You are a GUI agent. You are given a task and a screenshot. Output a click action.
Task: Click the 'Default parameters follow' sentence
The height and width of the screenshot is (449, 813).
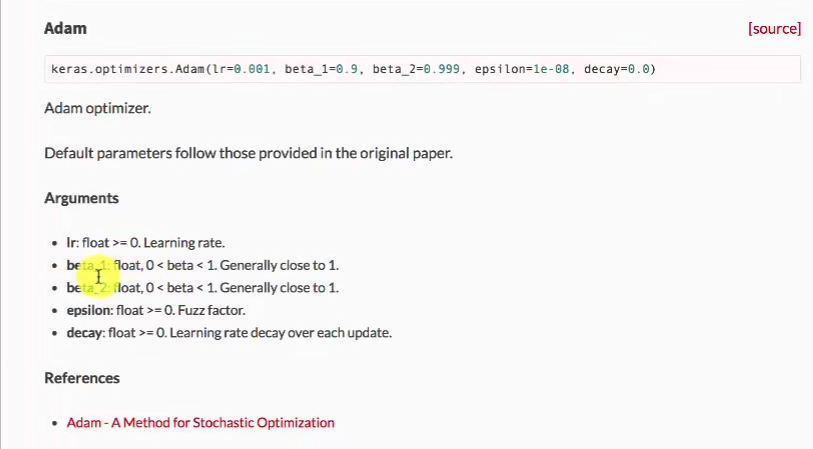(249, 153)
